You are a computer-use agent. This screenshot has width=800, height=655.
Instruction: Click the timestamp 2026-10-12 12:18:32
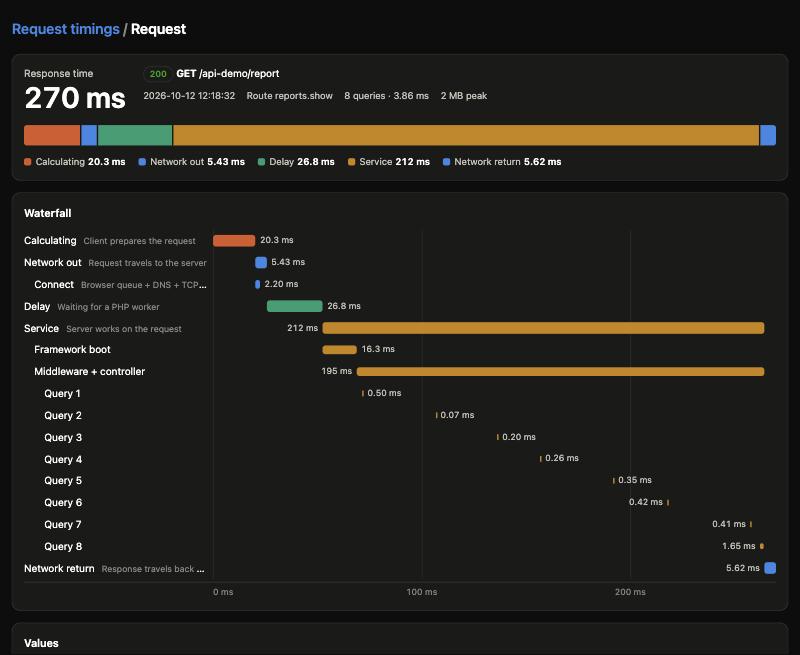[x=189, y=96]
